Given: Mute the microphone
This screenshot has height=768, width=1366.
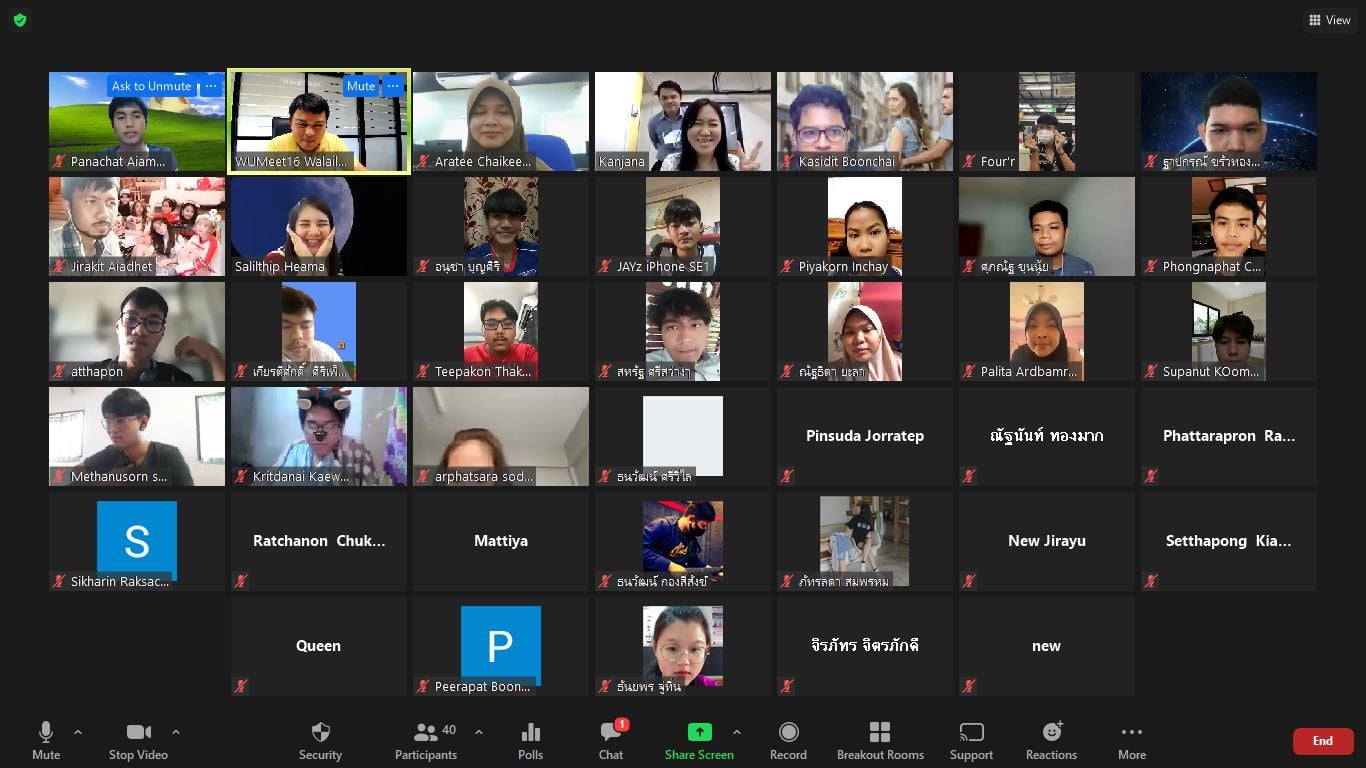Looking at the screenshot, I should tap(46, 740).
